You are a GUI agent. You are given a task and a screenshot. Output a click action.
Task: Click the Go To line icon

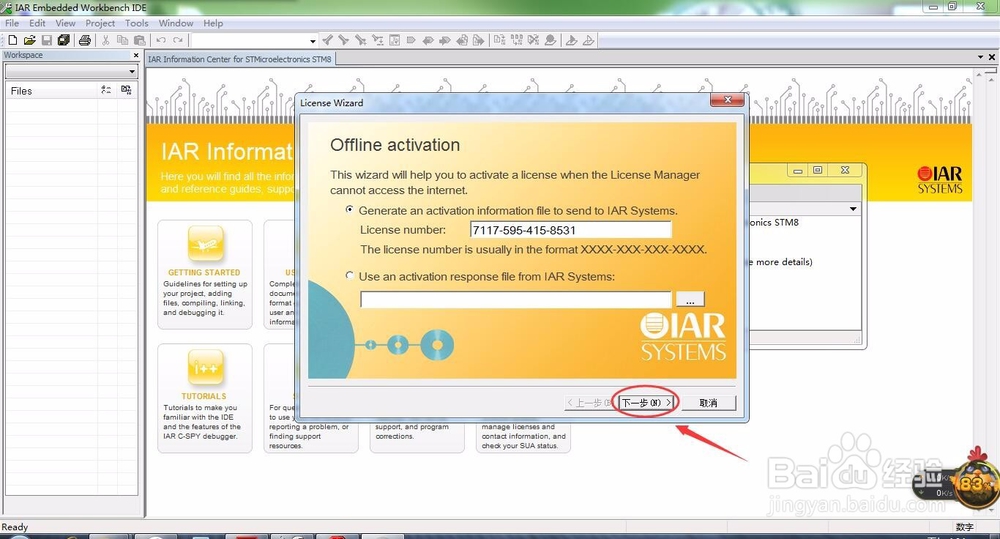point(378,40)
